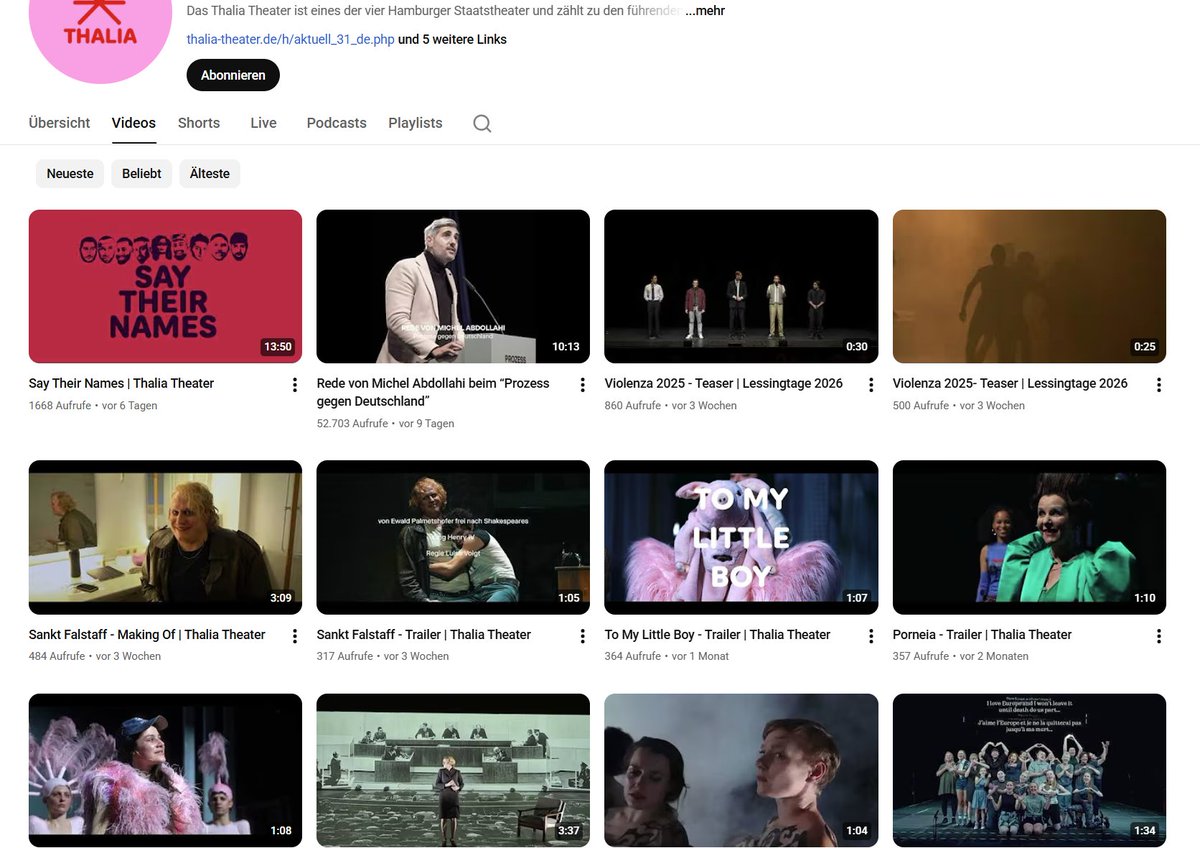Screen dimensions: 1200x848
Task: Go to the Playlists tab
Action: [x=415, y=123]
